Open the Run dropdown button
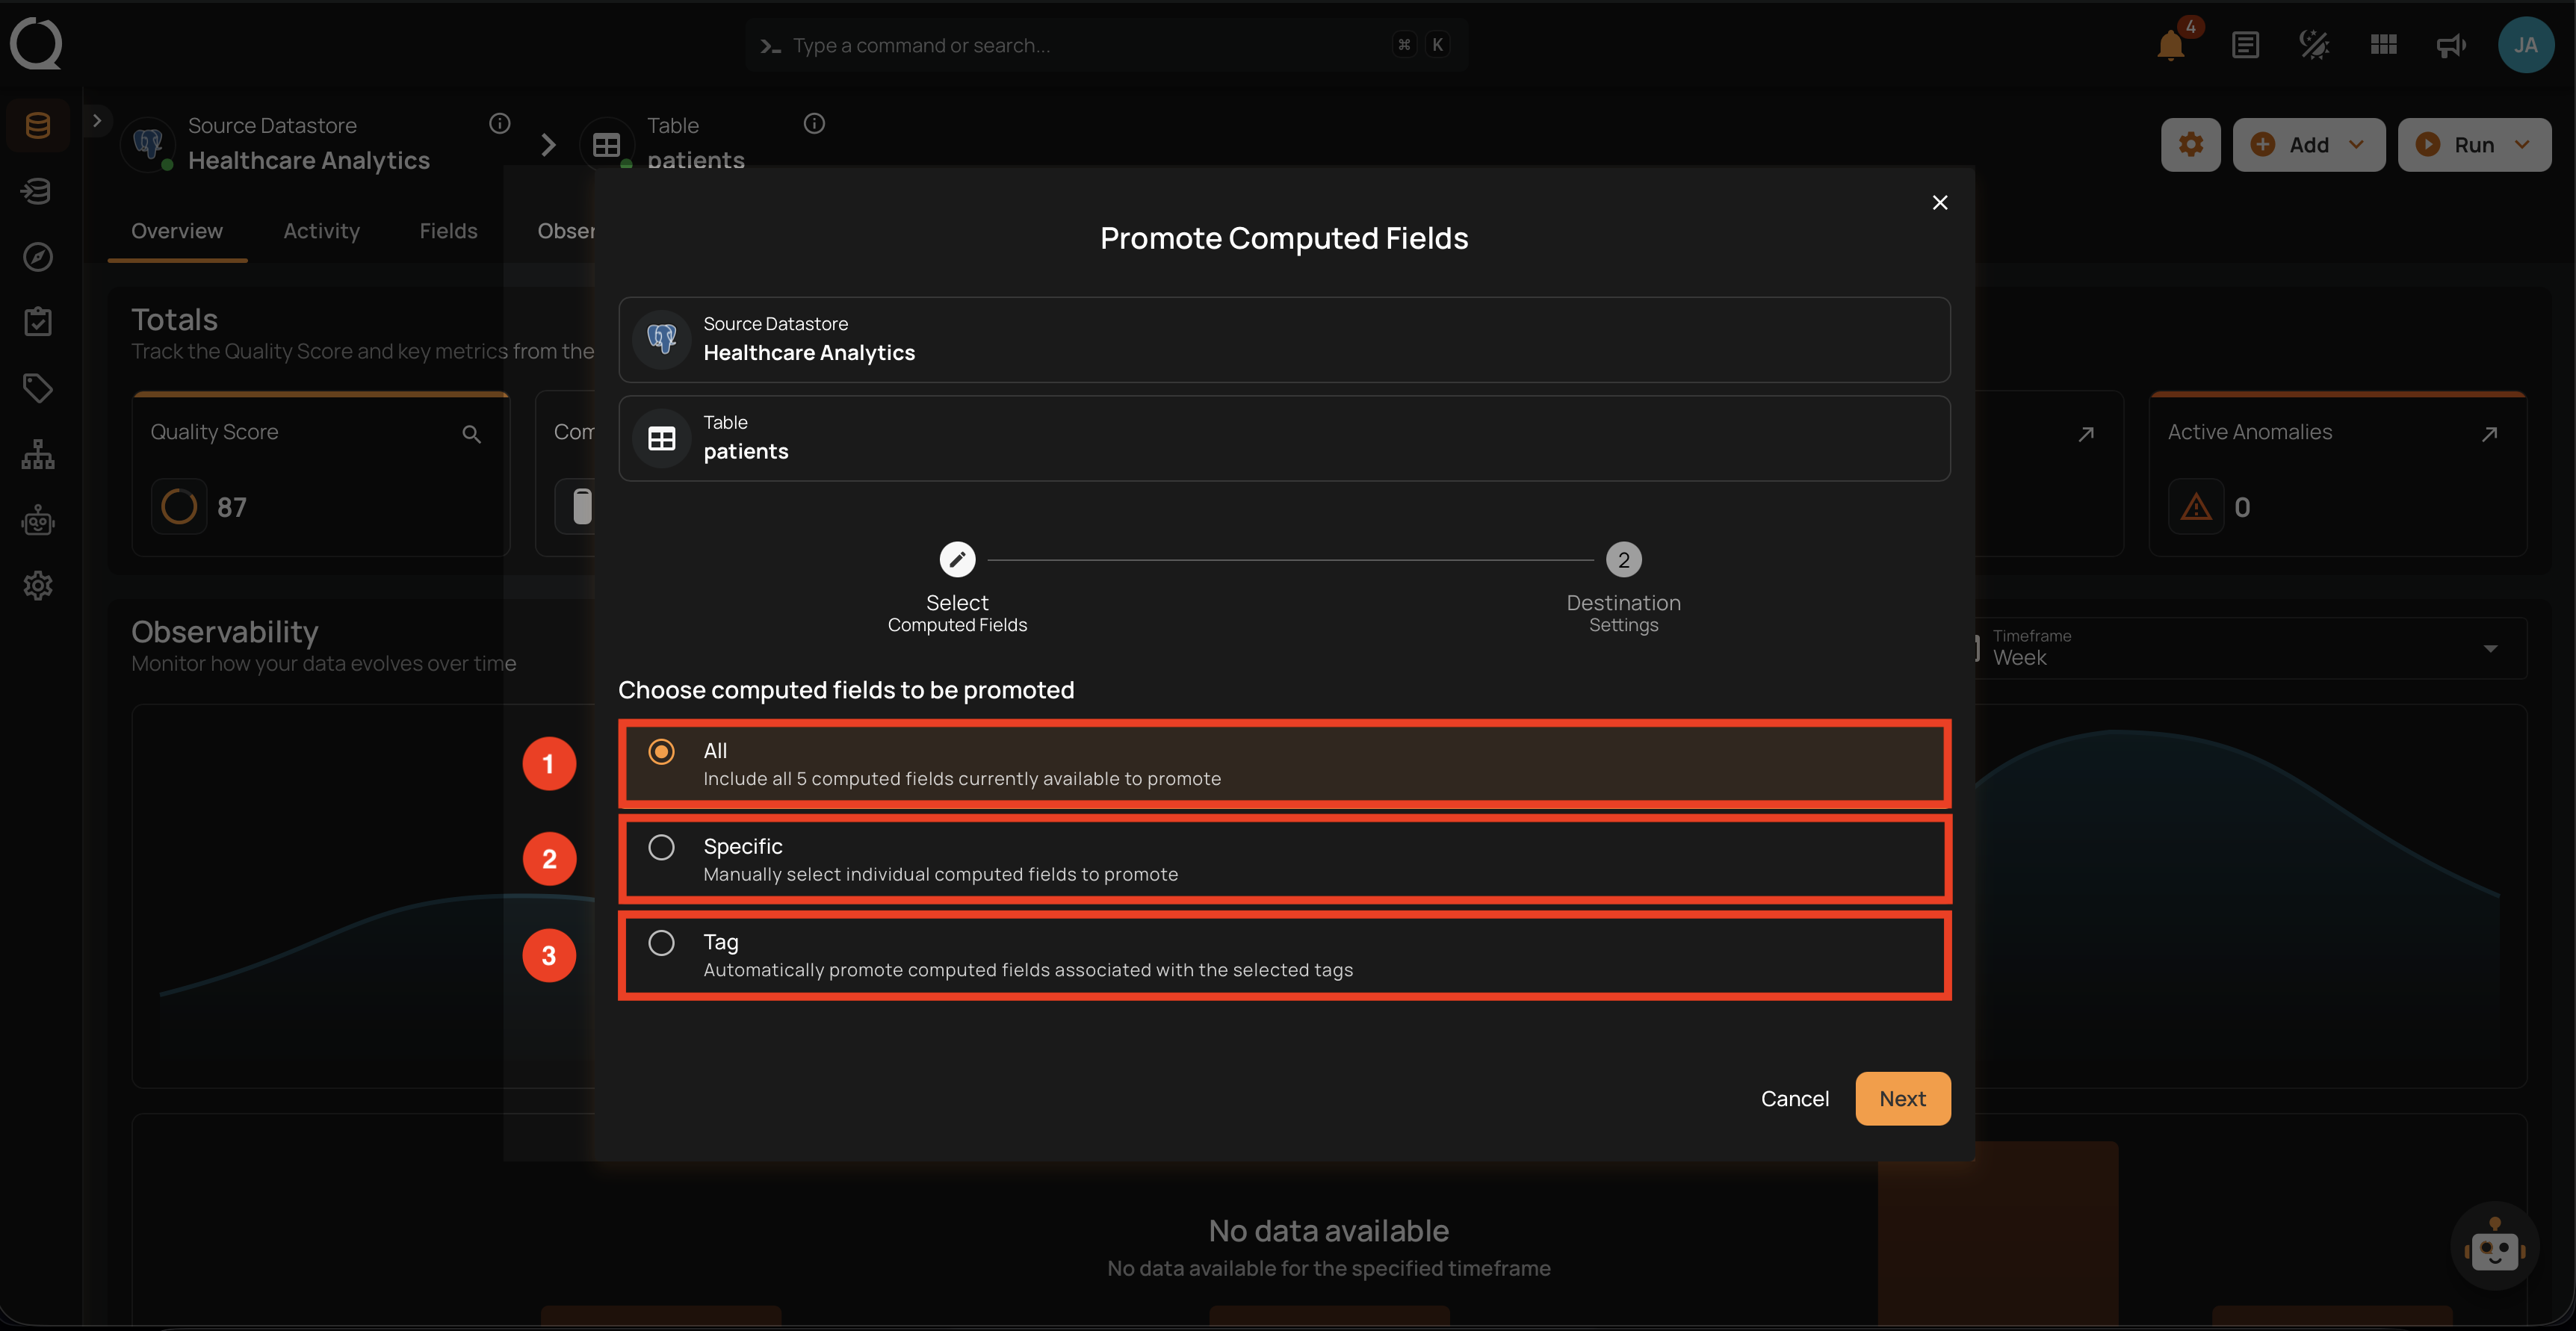2576x1331 pixels. coord(2474,145)
